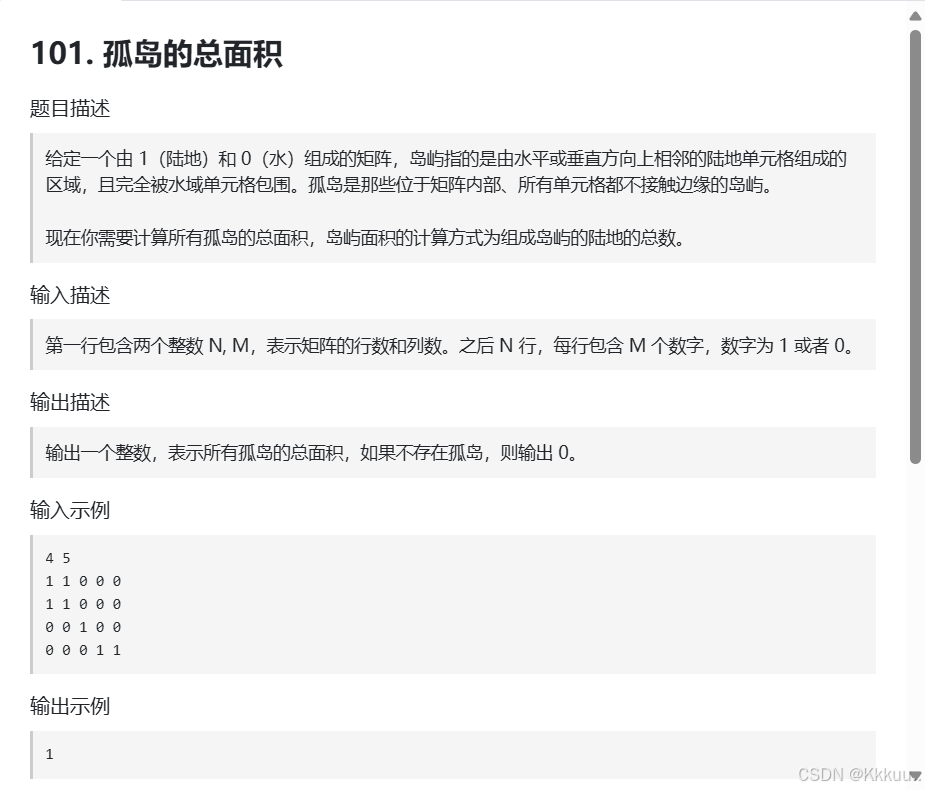Click the scrollbar down arrow
The height and width of the screenshot is (790, 925).
915,775
